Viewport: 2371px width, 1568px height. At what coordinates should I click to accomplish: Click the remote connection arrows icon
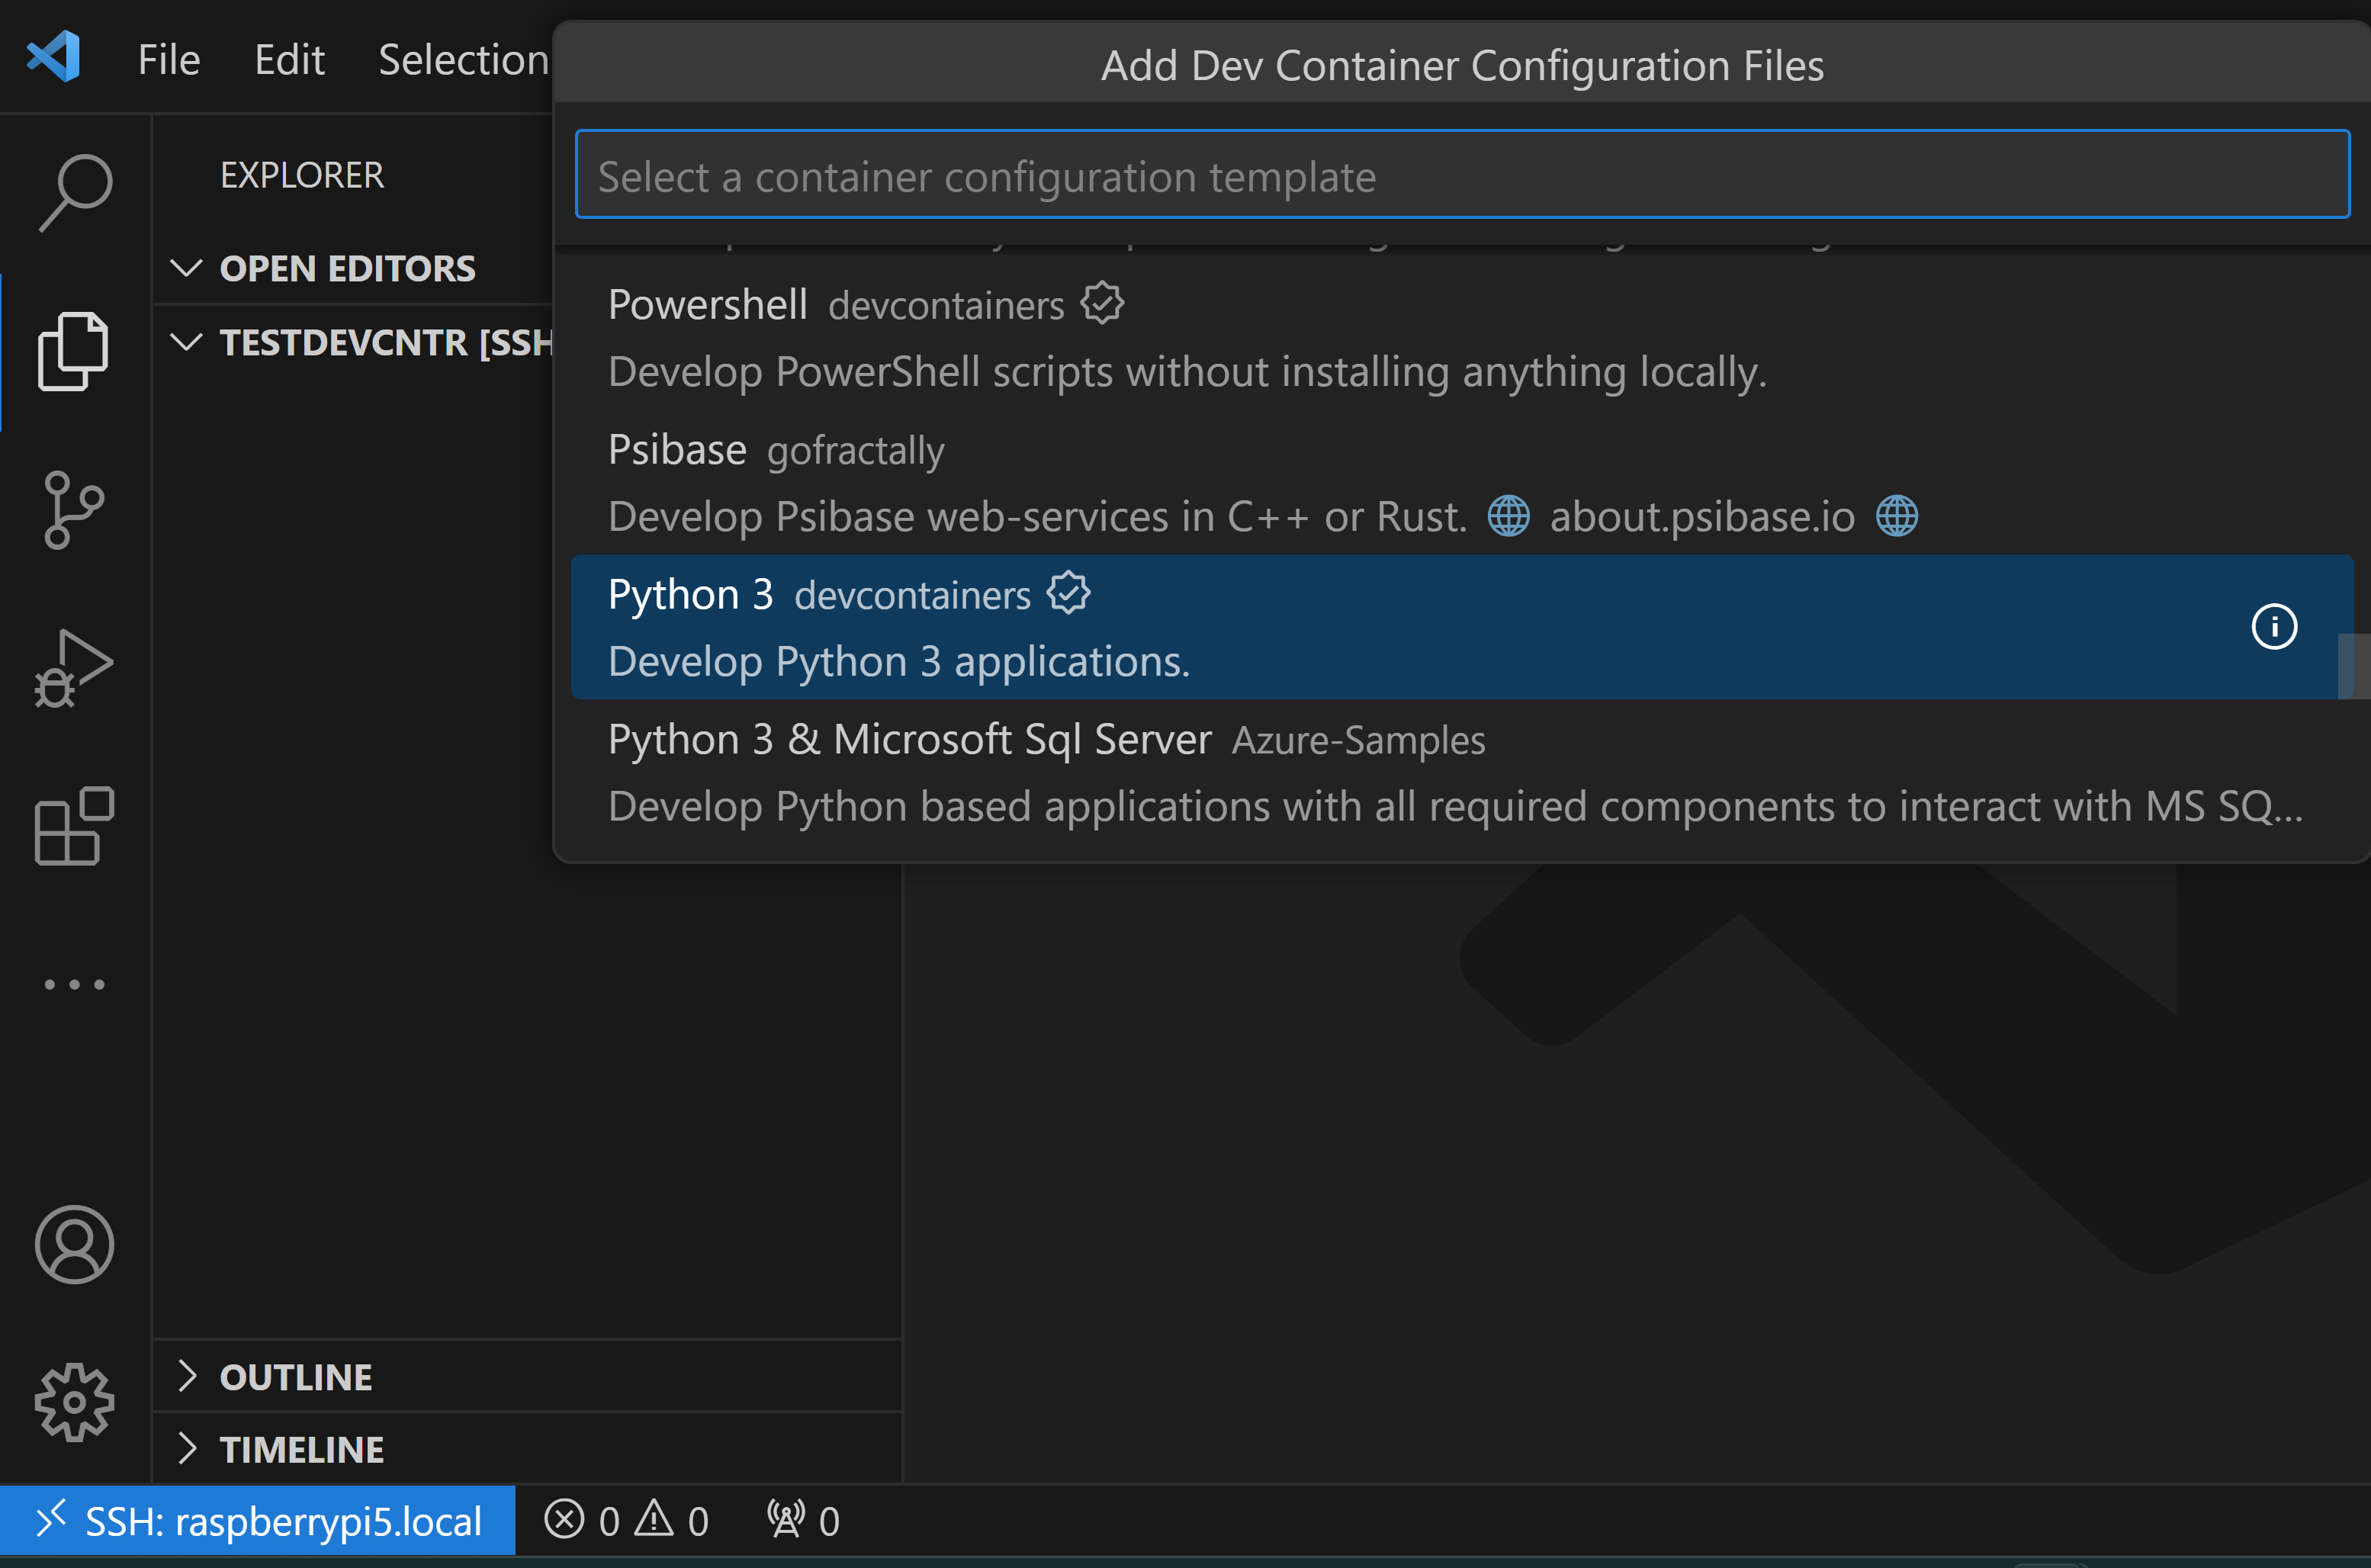50,1519
